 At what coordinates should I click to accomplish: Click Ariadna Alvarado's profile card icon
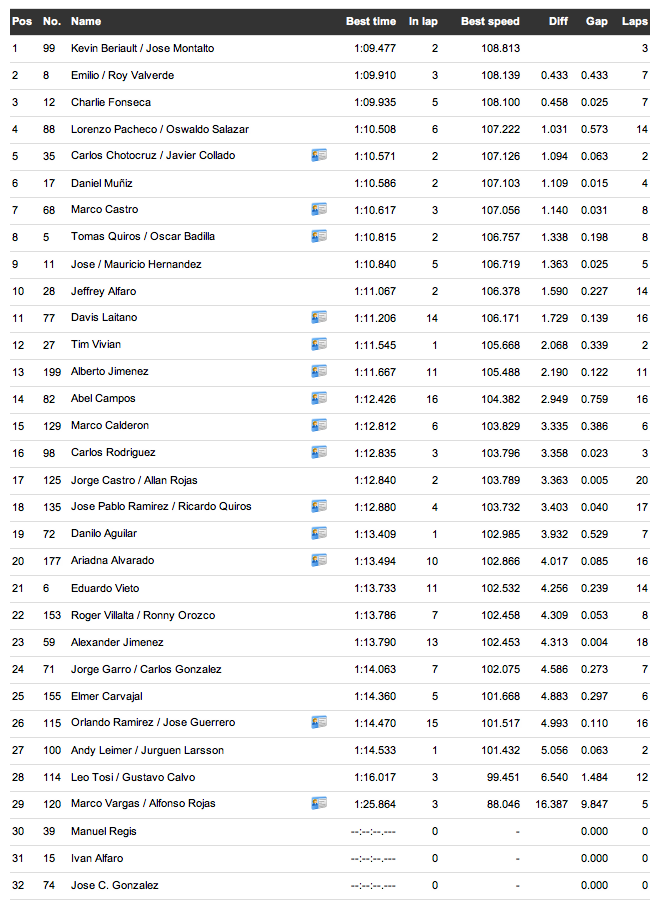pos(319,561)
